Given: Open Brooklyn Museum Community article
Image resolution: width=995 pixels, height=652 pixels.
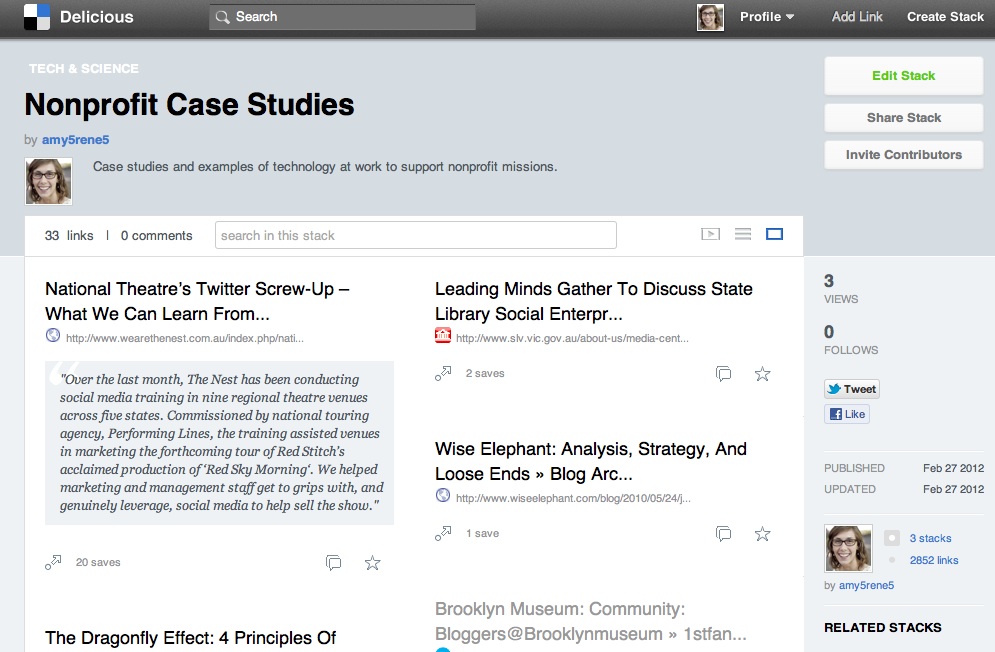Looking at the screenshot, I should point(591,621).
